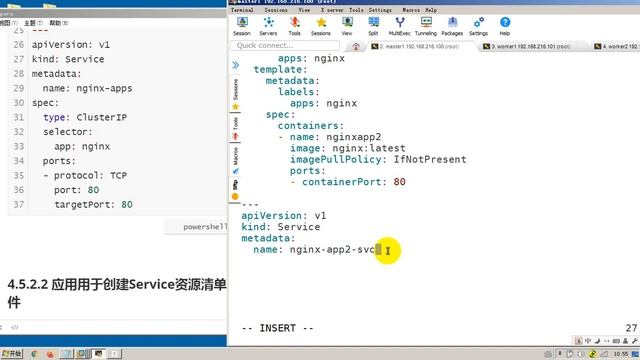The width and height of the screenshot is (640, 360).
Task: Open the Tools menu in the menu bar
Action: pos(356,10)
